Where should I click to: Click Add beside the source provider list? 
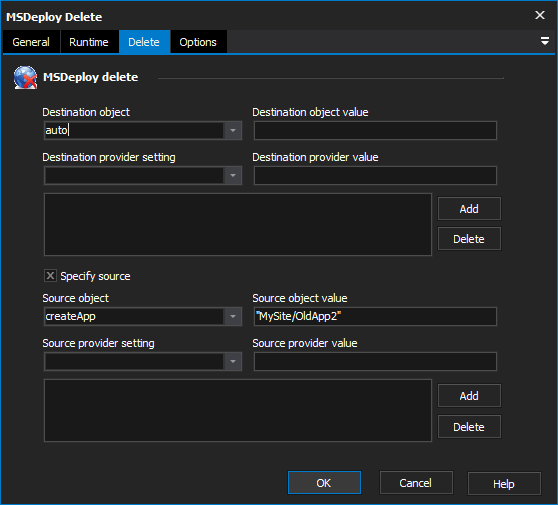click(469, 396)
